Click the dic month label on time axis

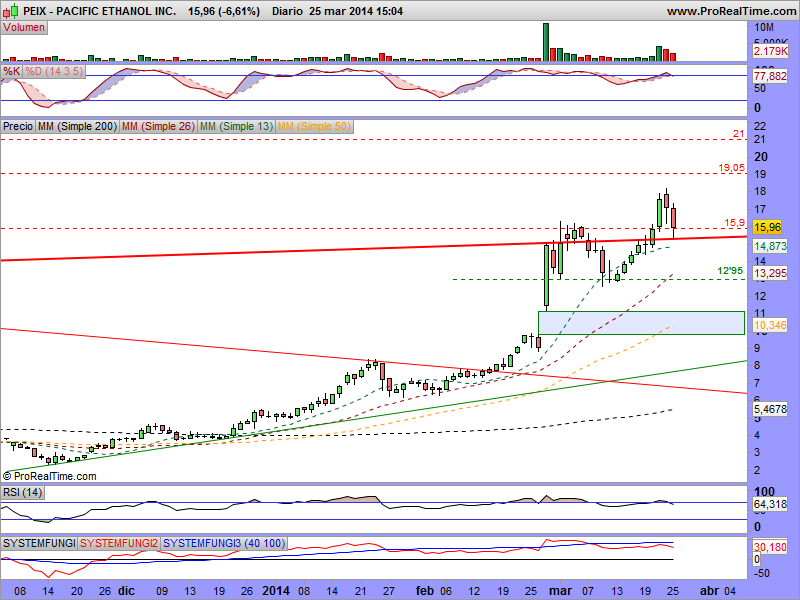126,591
